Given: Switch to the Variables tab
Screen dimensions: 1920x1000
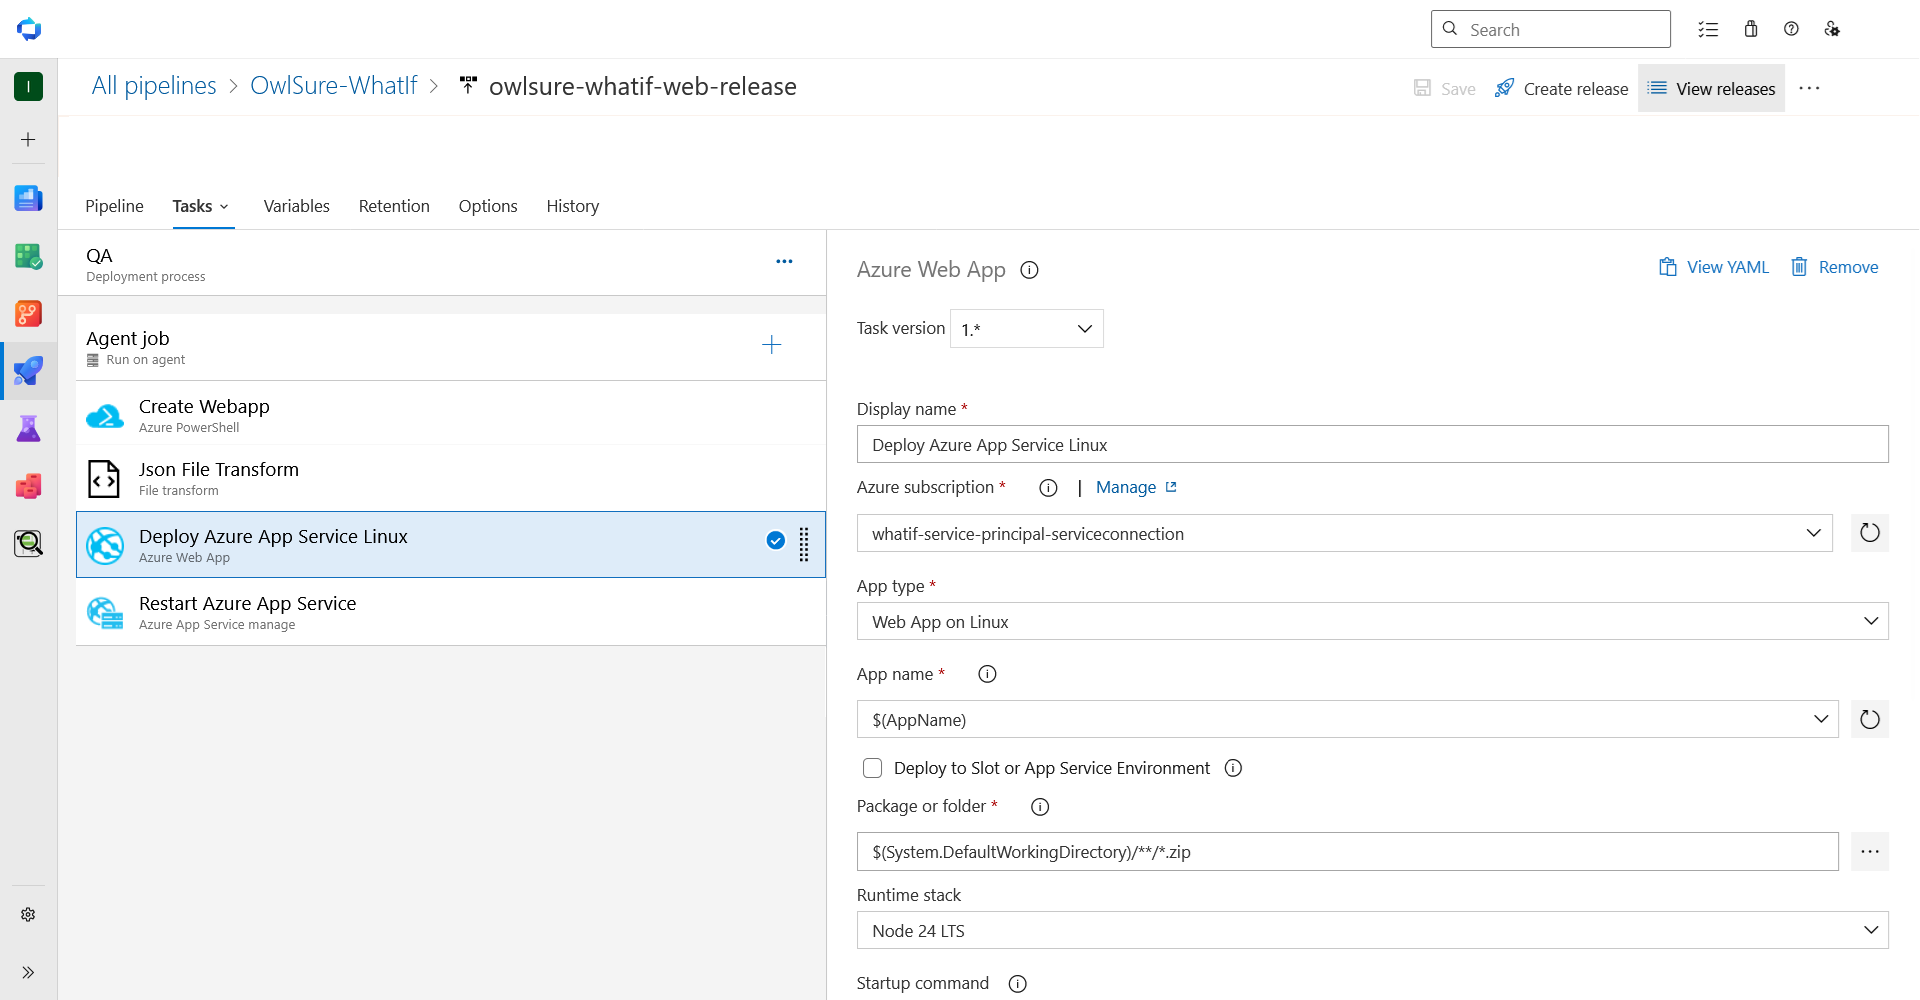Looking at the screenshot, I should coord(296,206).
